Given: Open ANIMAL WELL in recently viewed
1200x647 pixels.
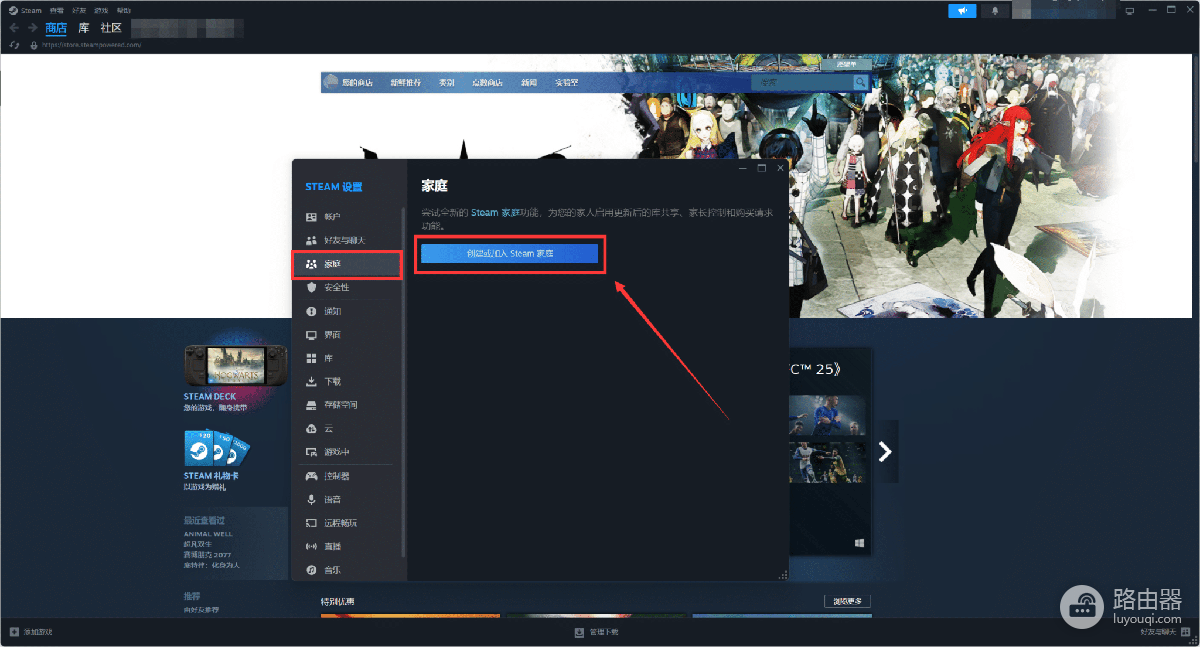Looking at the screenshot, I should pos(206,534).
